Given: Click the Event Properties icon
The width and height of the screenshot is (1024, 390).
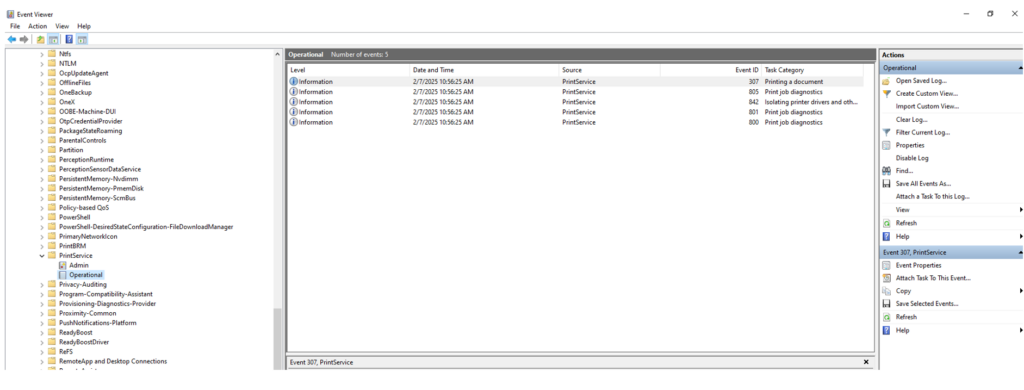Looking at the screenshot, I should pyautogui.click(x=886, y=265).
